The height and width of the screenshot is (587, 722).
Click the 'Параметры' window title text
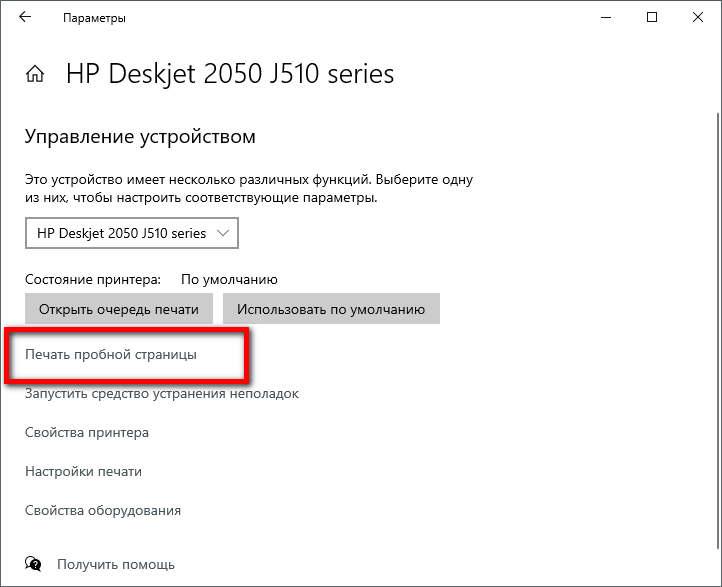(94, 18)
